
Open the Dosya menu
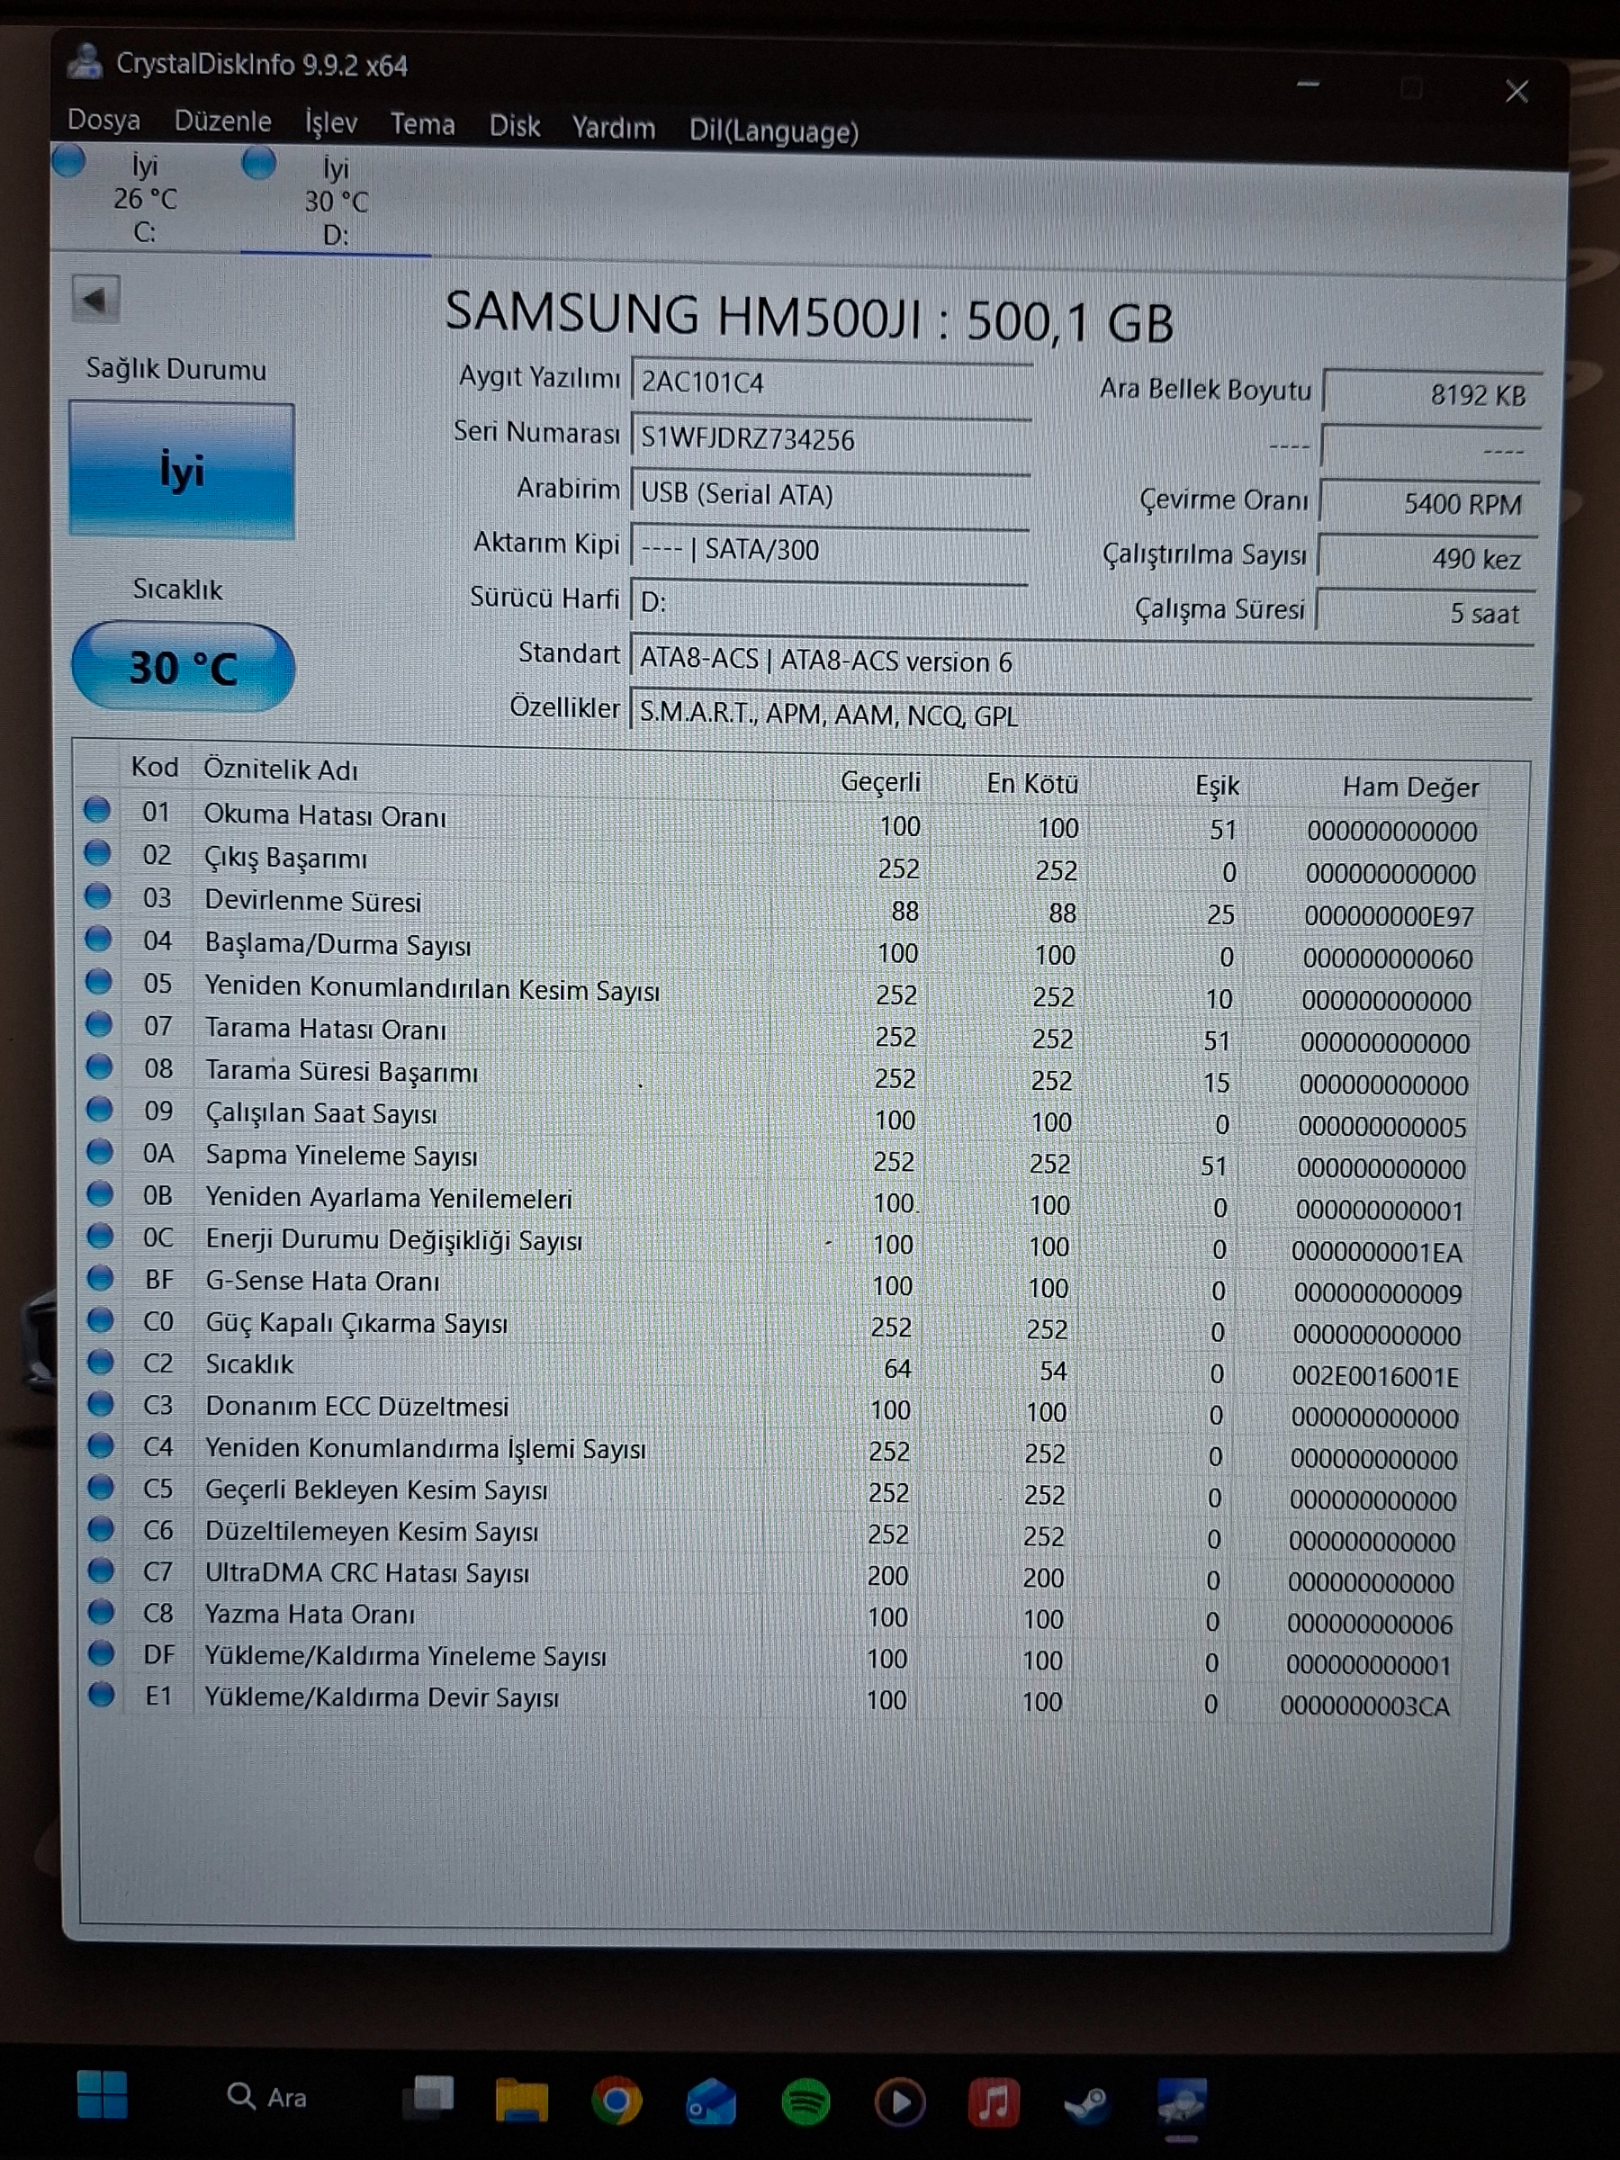[x=103, y=120]
